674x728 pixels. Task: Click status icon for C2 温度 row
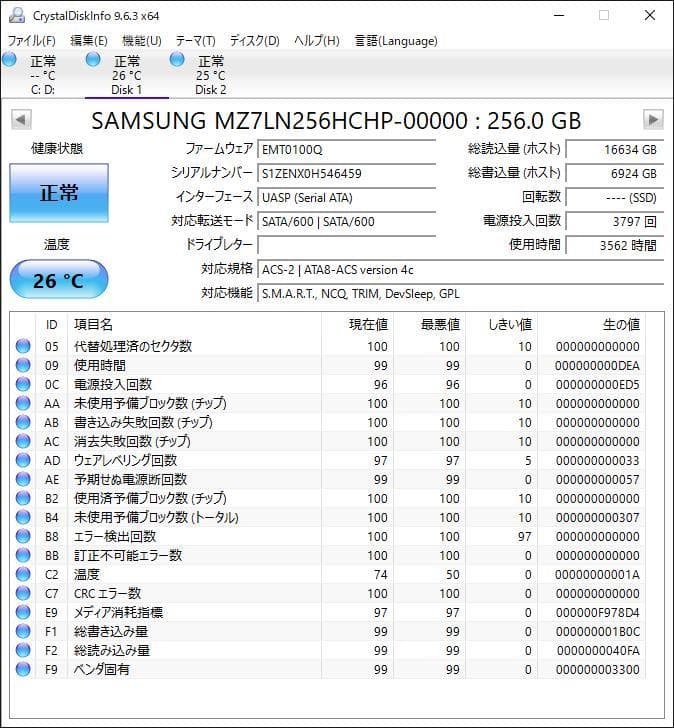tap(23, 574)
